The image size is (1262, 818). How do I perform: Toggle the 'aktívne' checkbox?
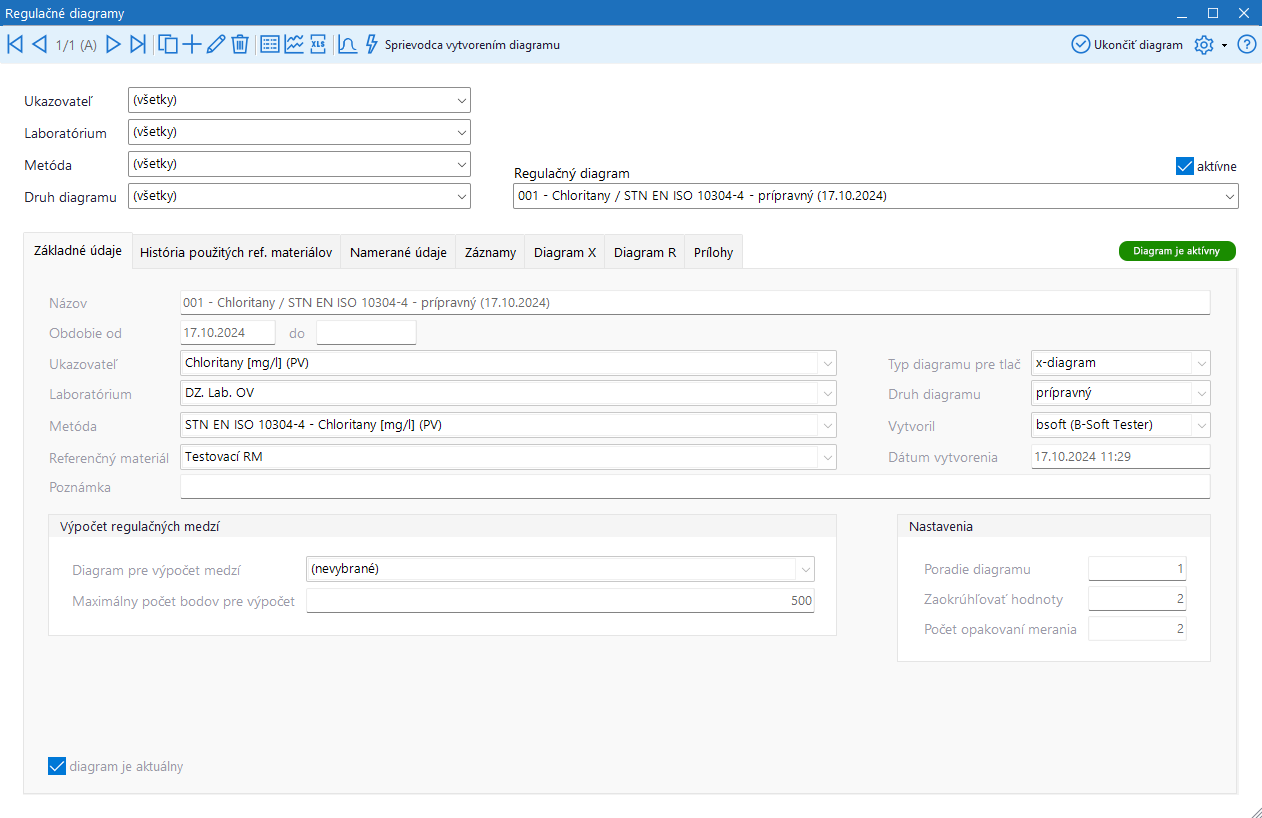click(x=1185, y=166)
